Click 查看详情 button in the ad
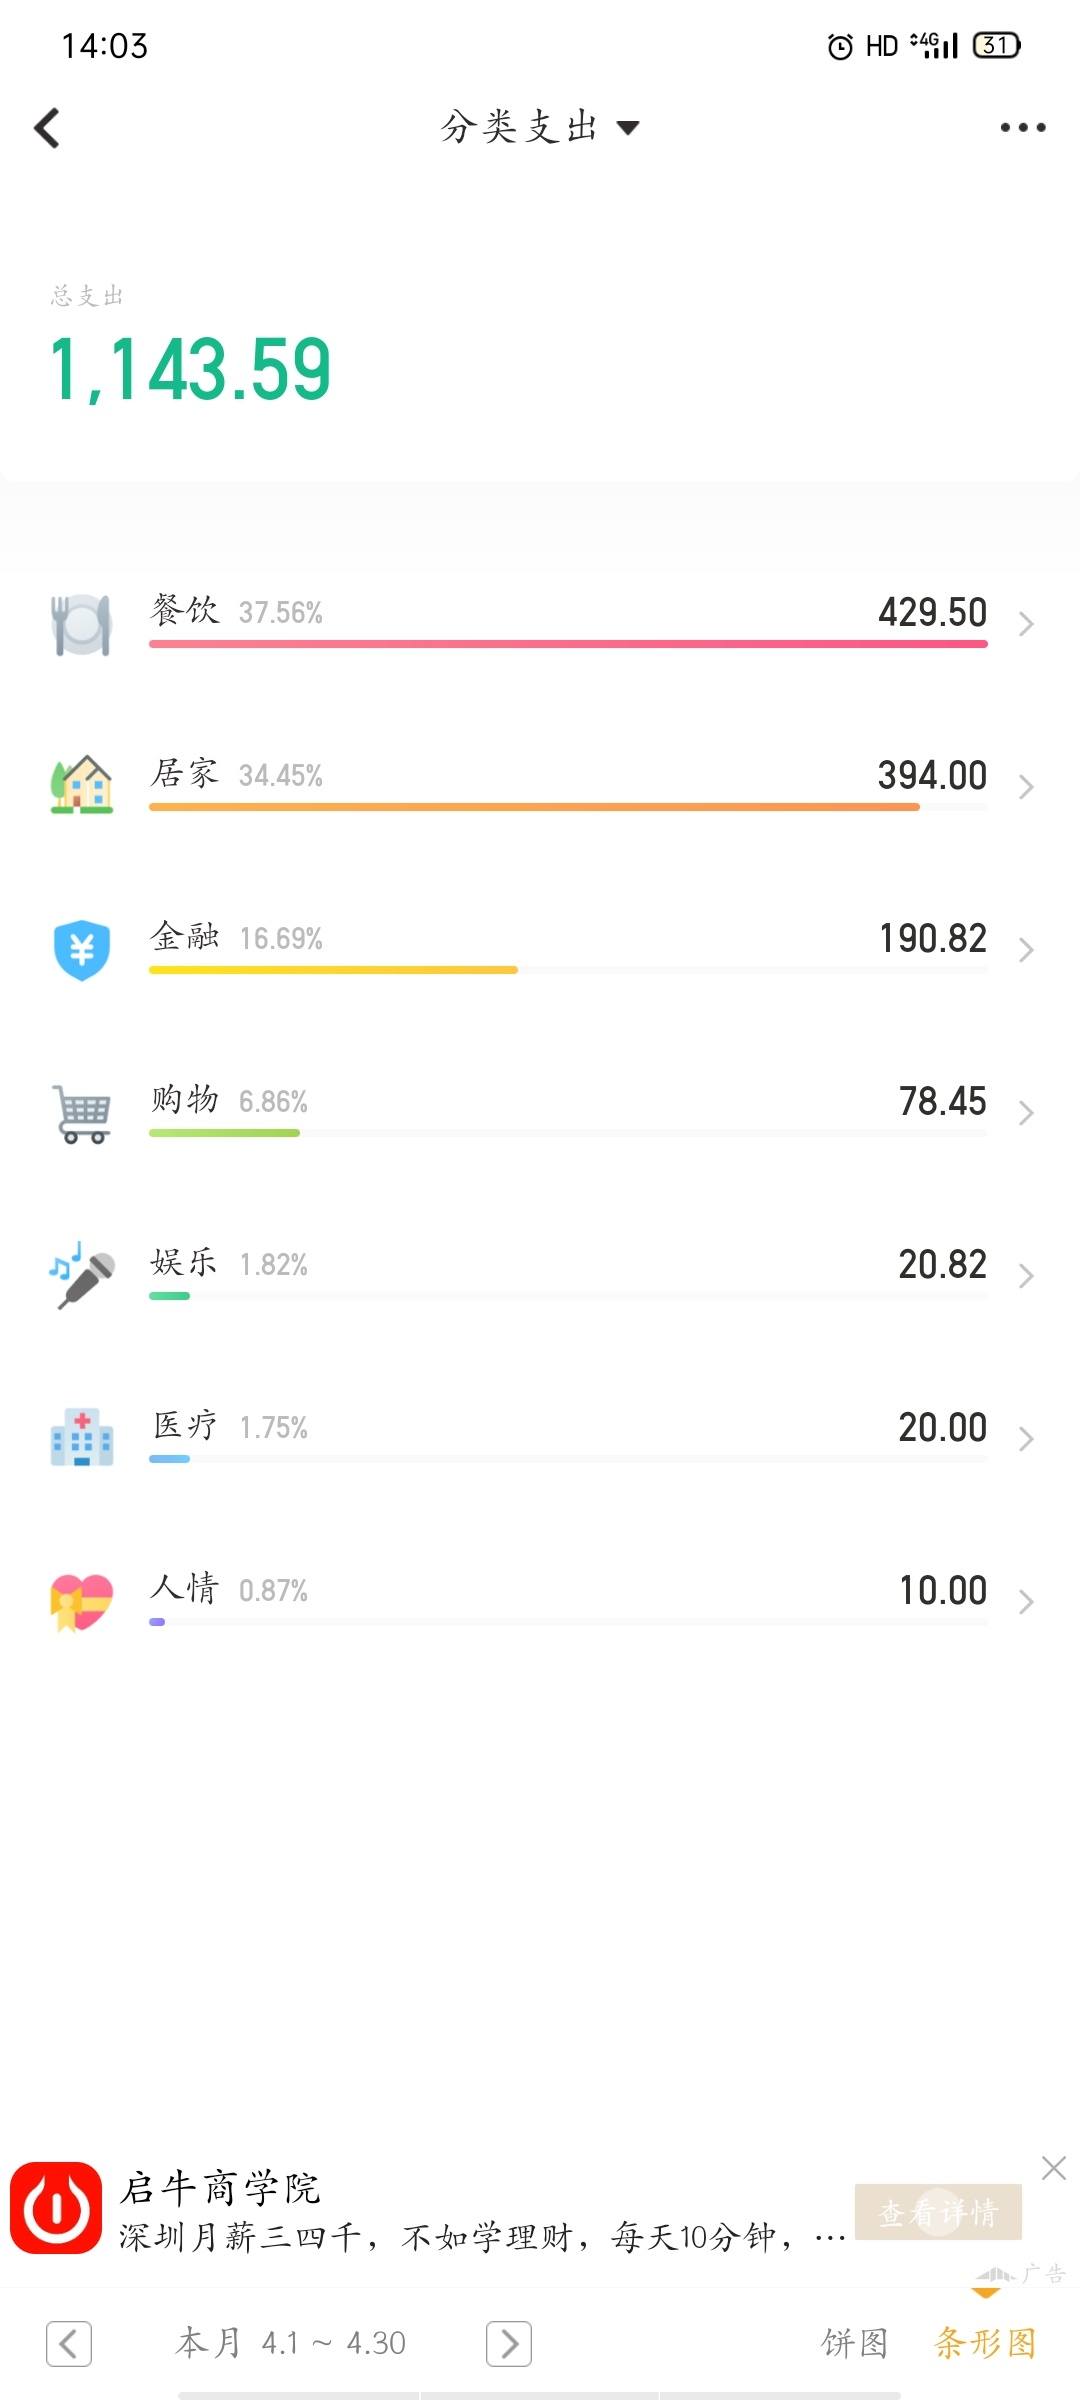The height and width of the screenshot is (2400, 1080). pyautogui.click(x=938, y=2211)
